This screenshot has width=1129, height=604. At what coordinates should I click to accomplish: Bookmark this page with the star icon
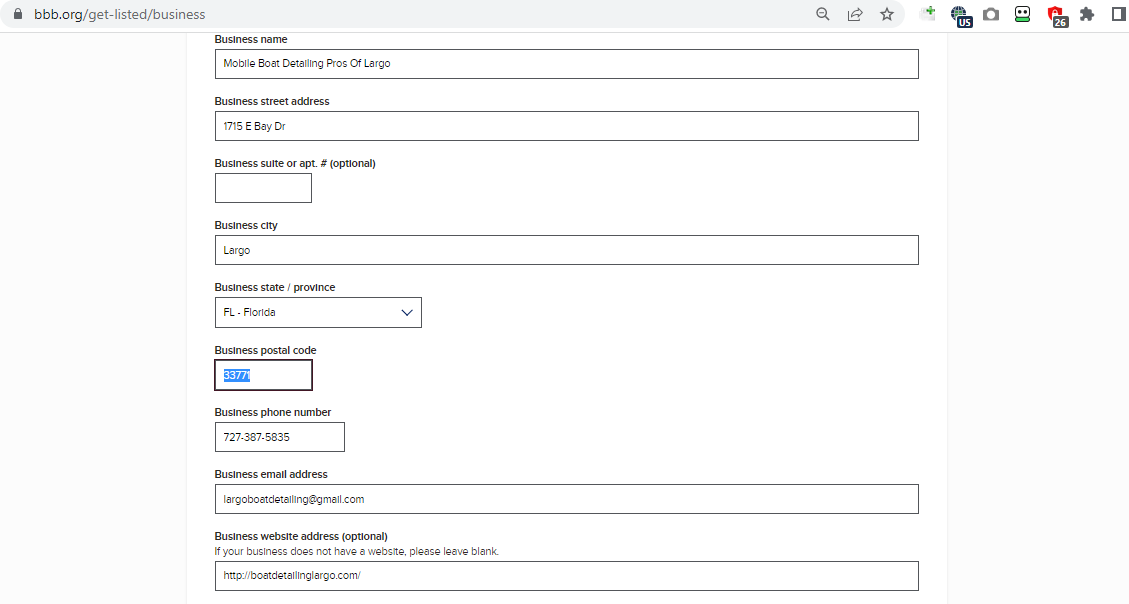pyautogui.click(x=887, y=14)
